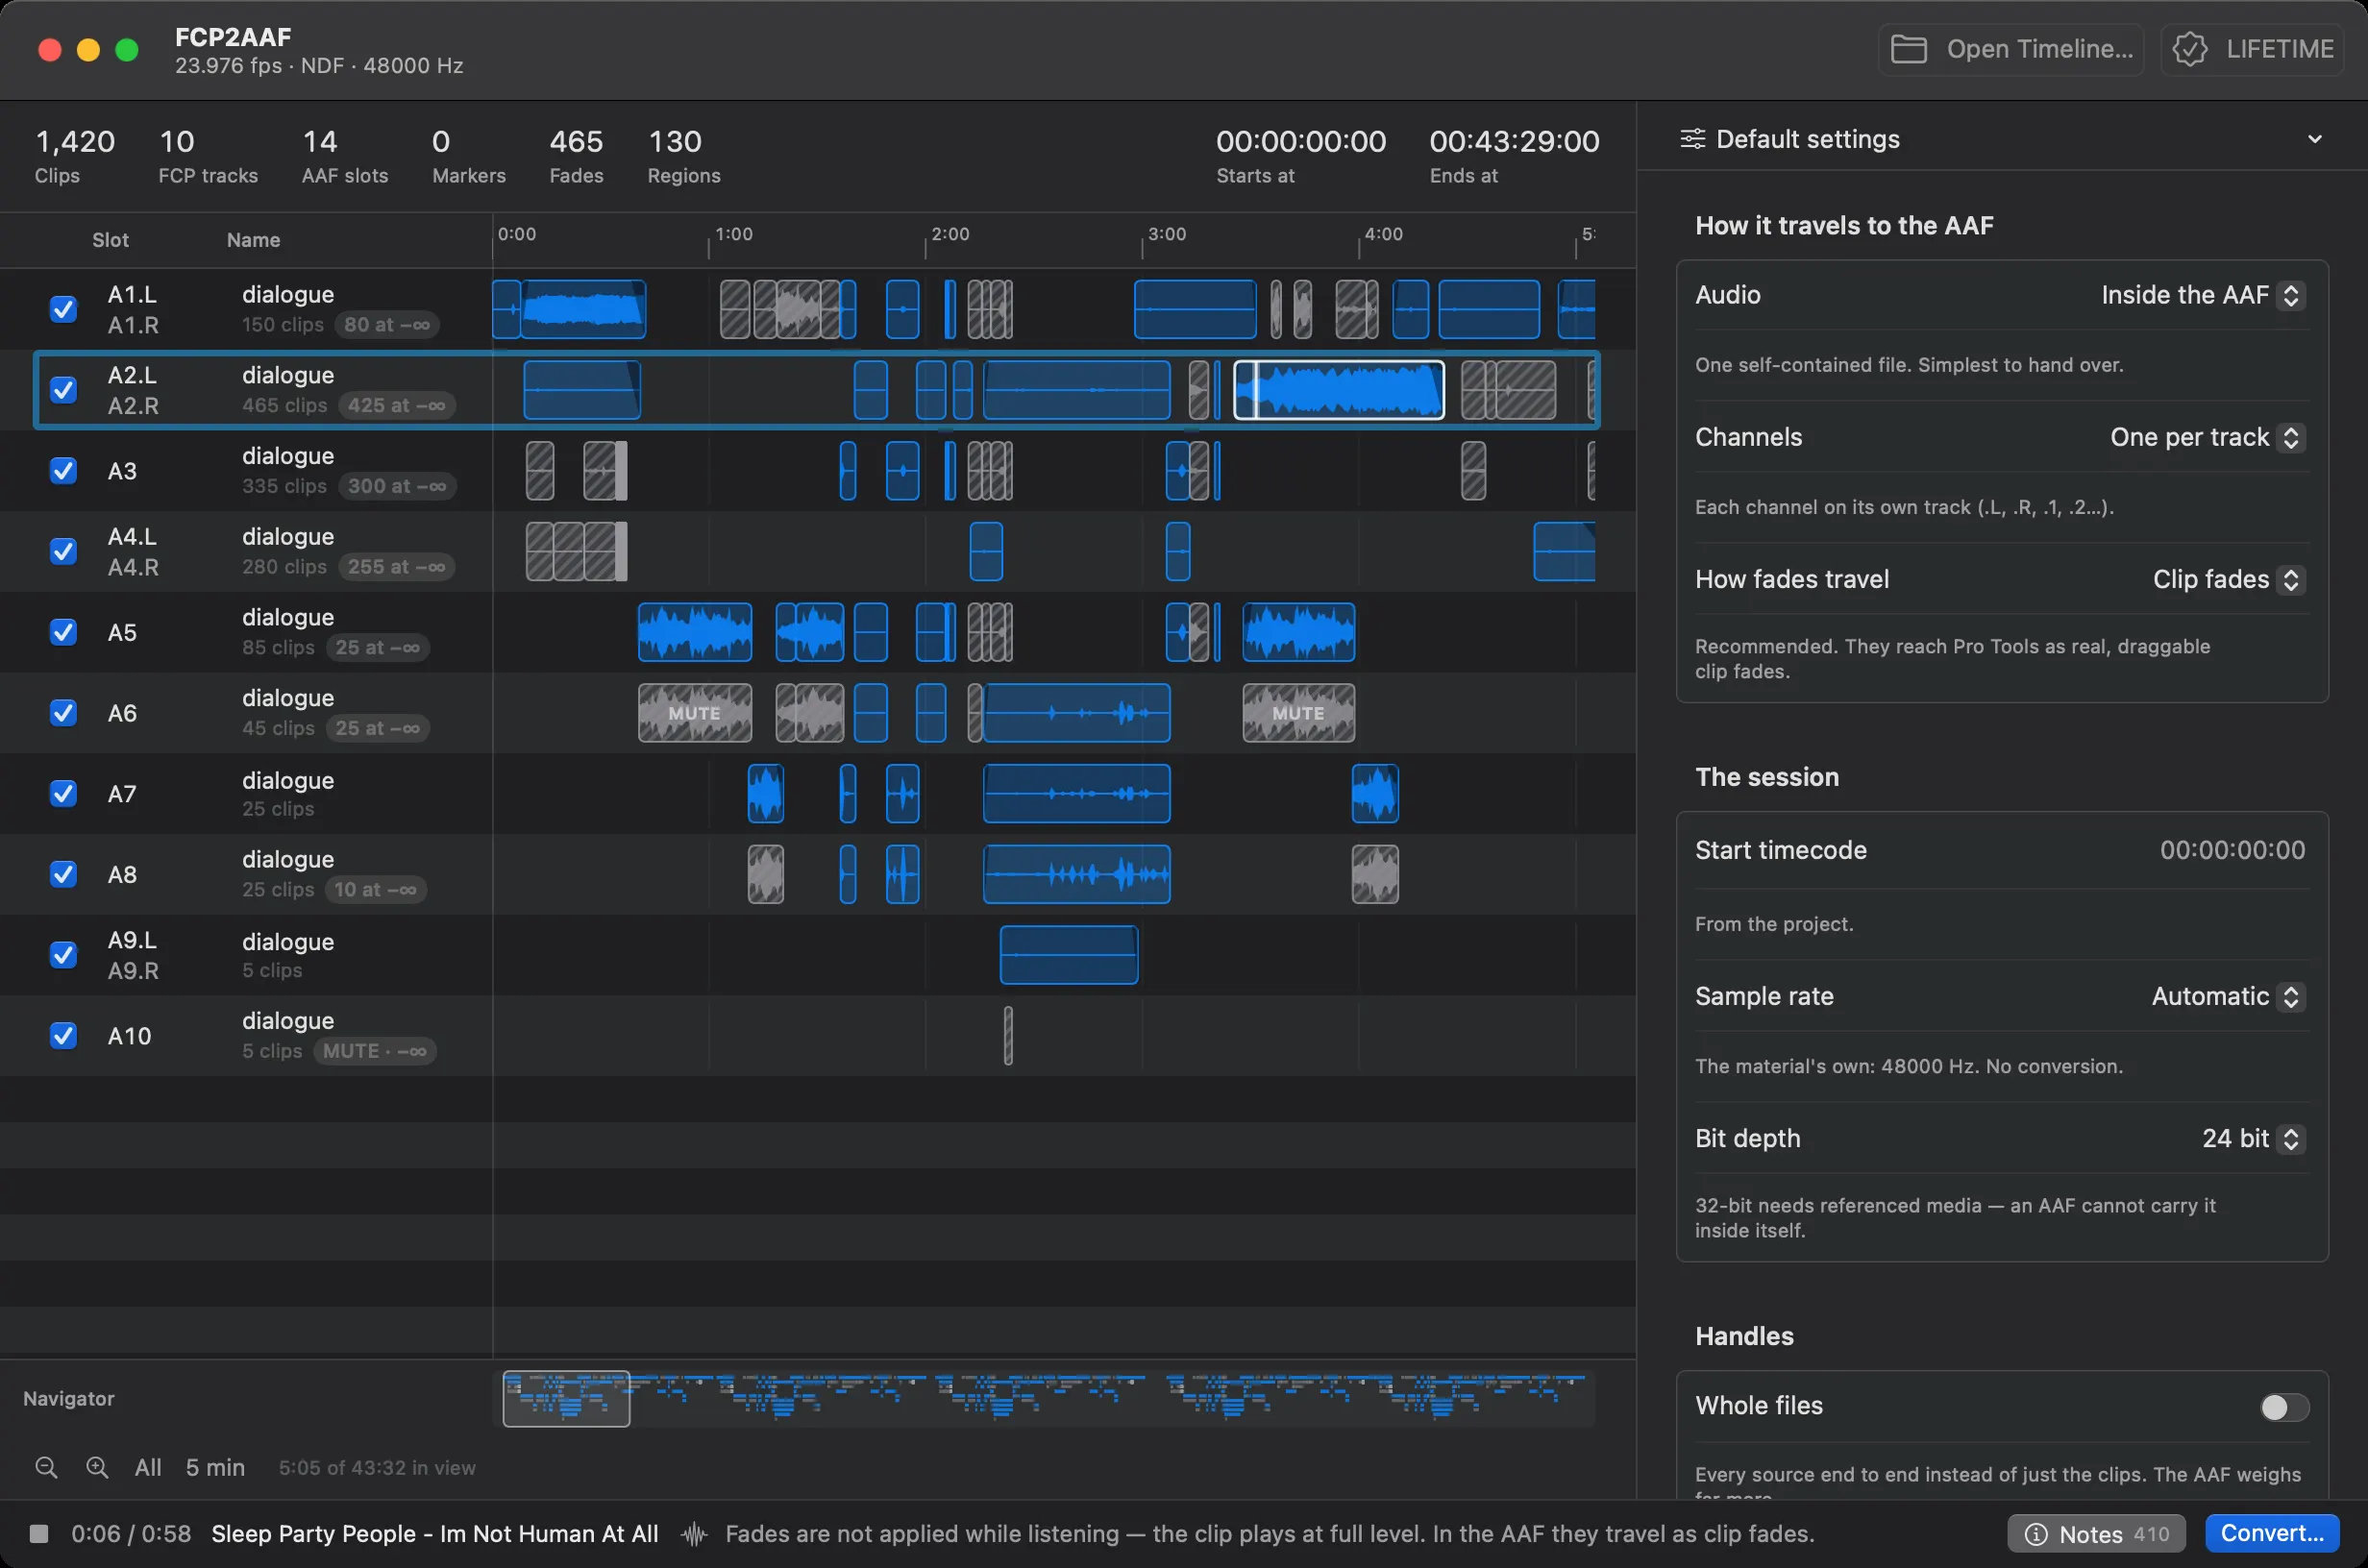Click the '5 clips' text under A9.L
This screenshot has width=2368, height=1568.
(272, 970)
